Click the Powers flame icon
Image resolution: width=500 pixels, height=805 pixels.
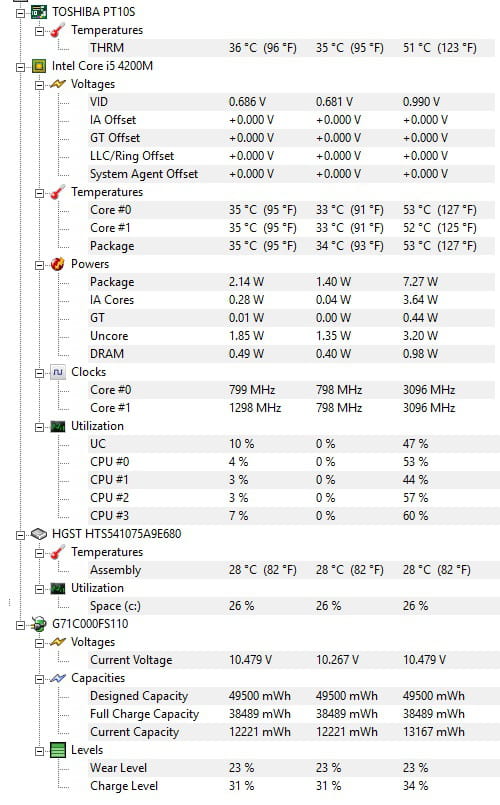(57, 264)
